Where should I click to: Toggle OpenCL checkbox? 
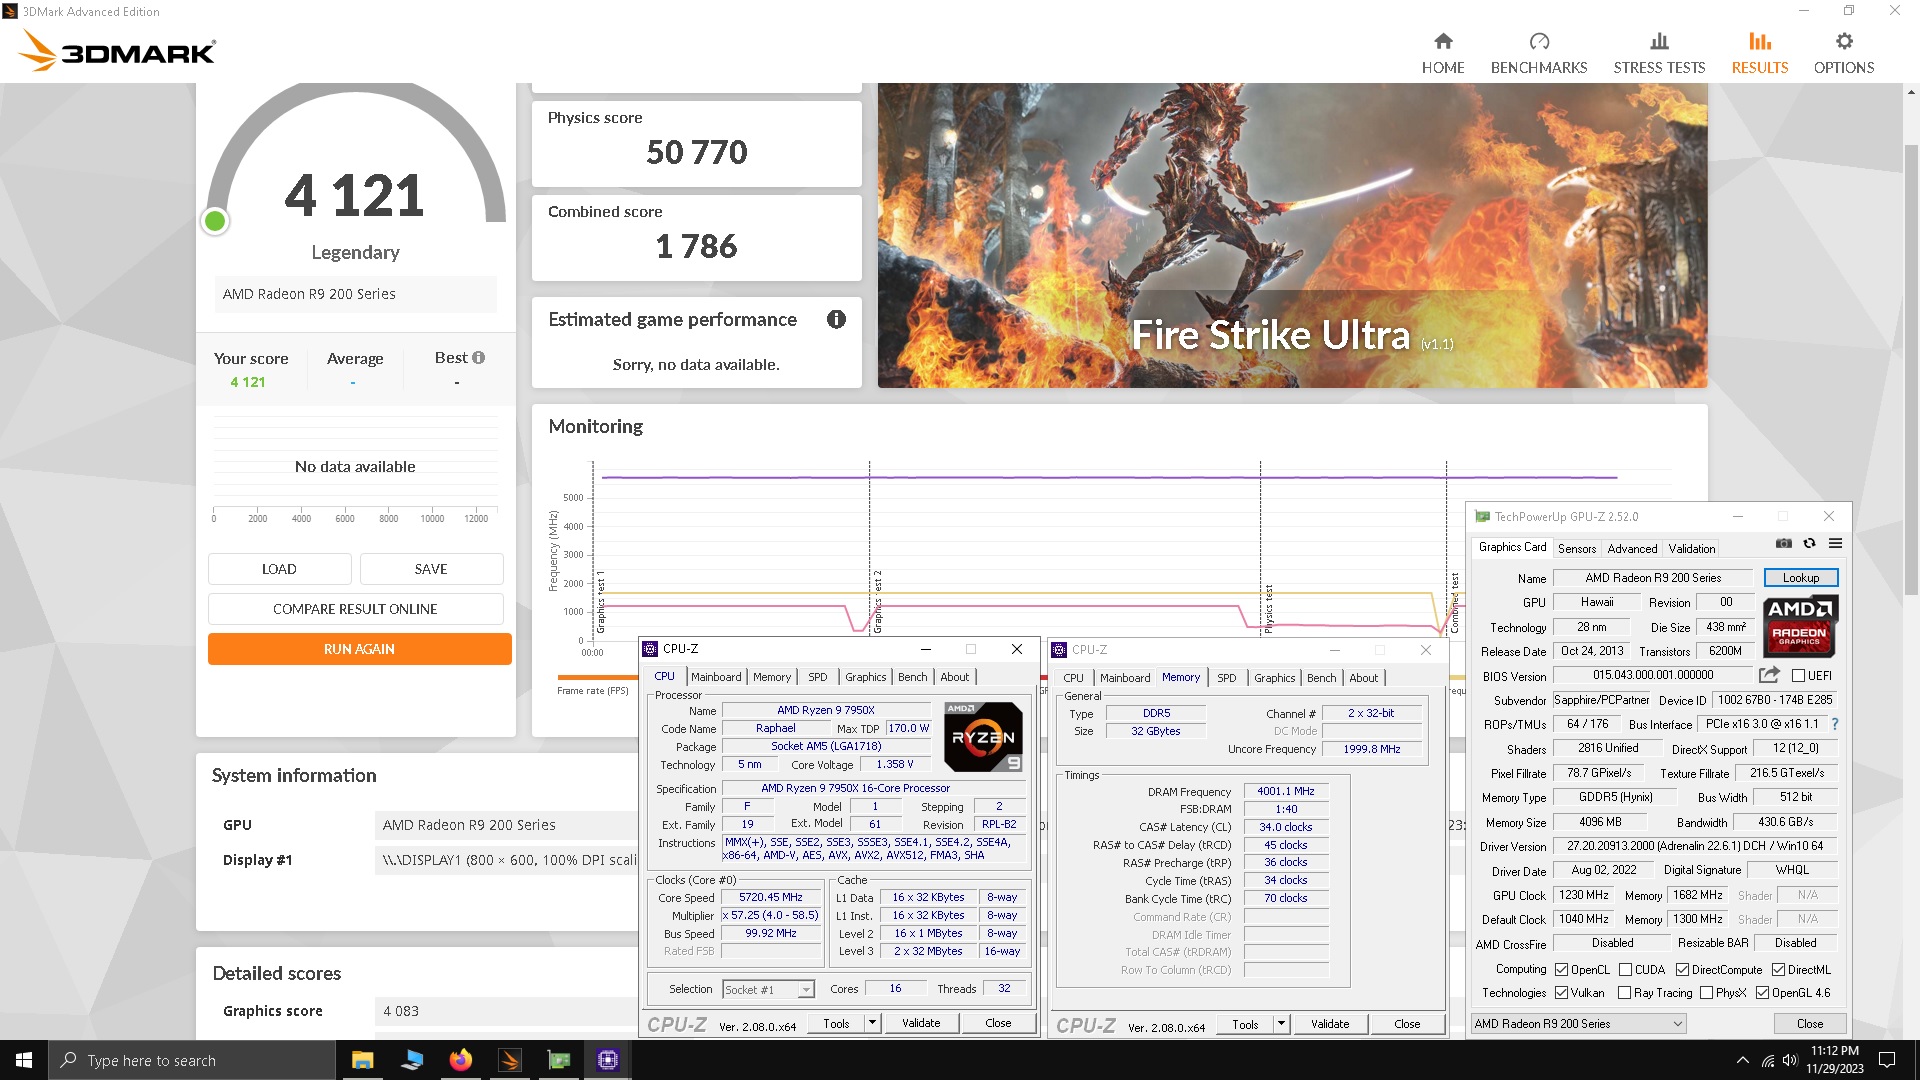tap(1561, 970)
